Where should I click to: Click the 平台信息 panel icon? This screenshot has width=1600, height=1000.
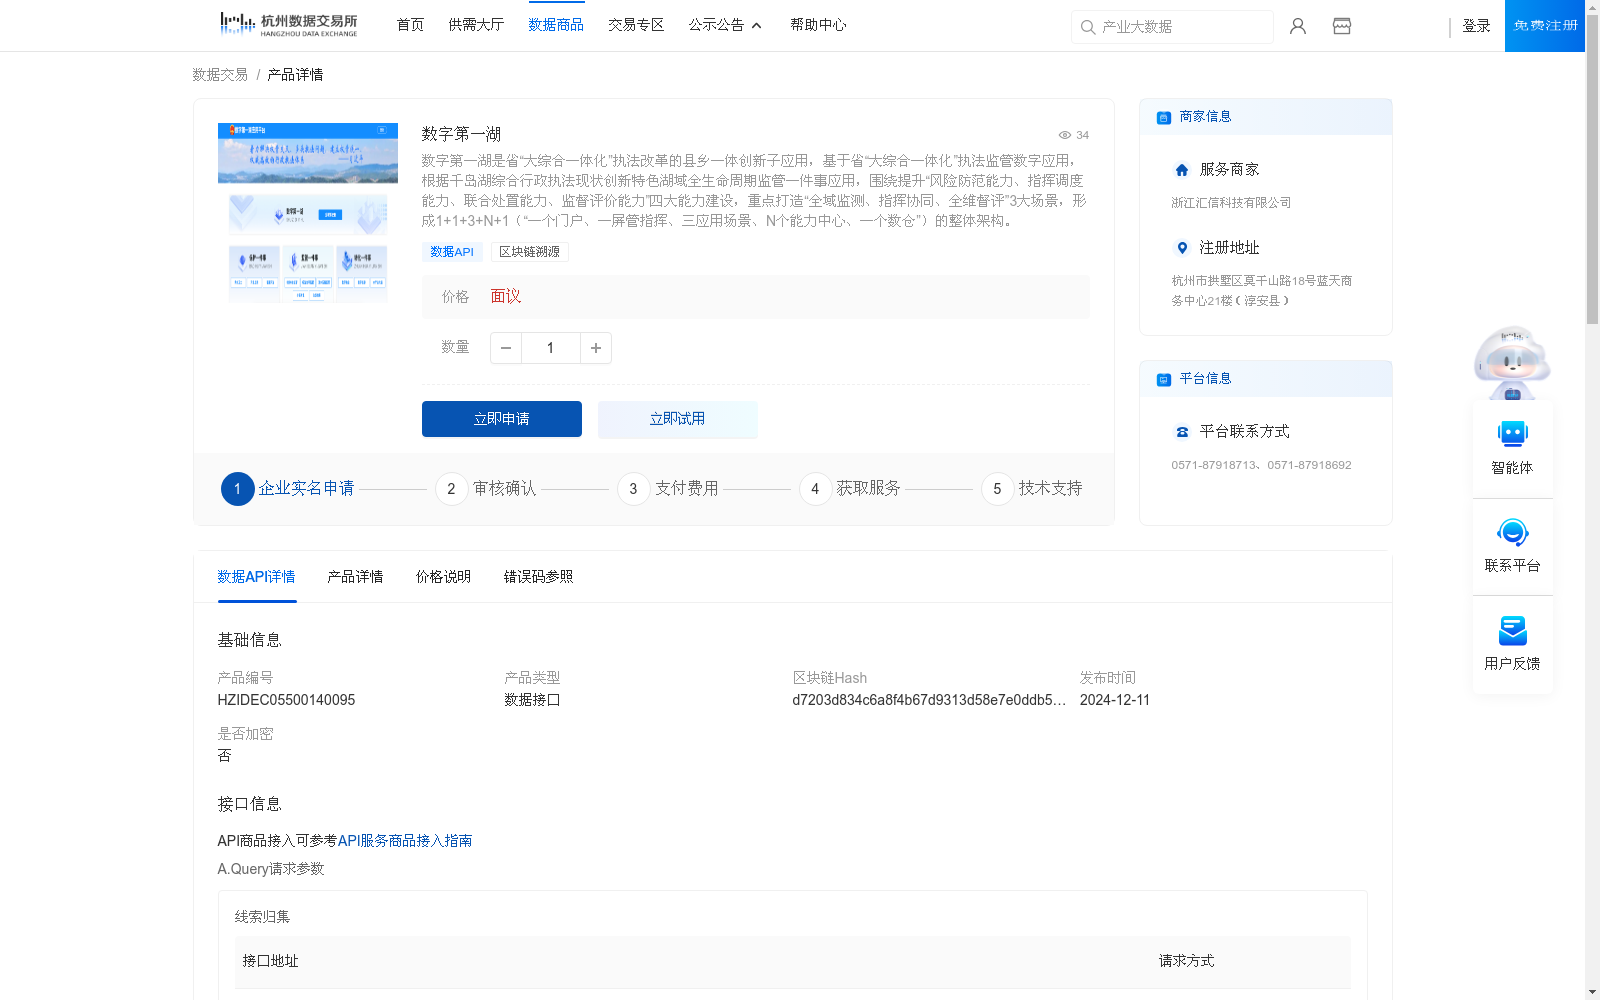[x=1164, y=379]
